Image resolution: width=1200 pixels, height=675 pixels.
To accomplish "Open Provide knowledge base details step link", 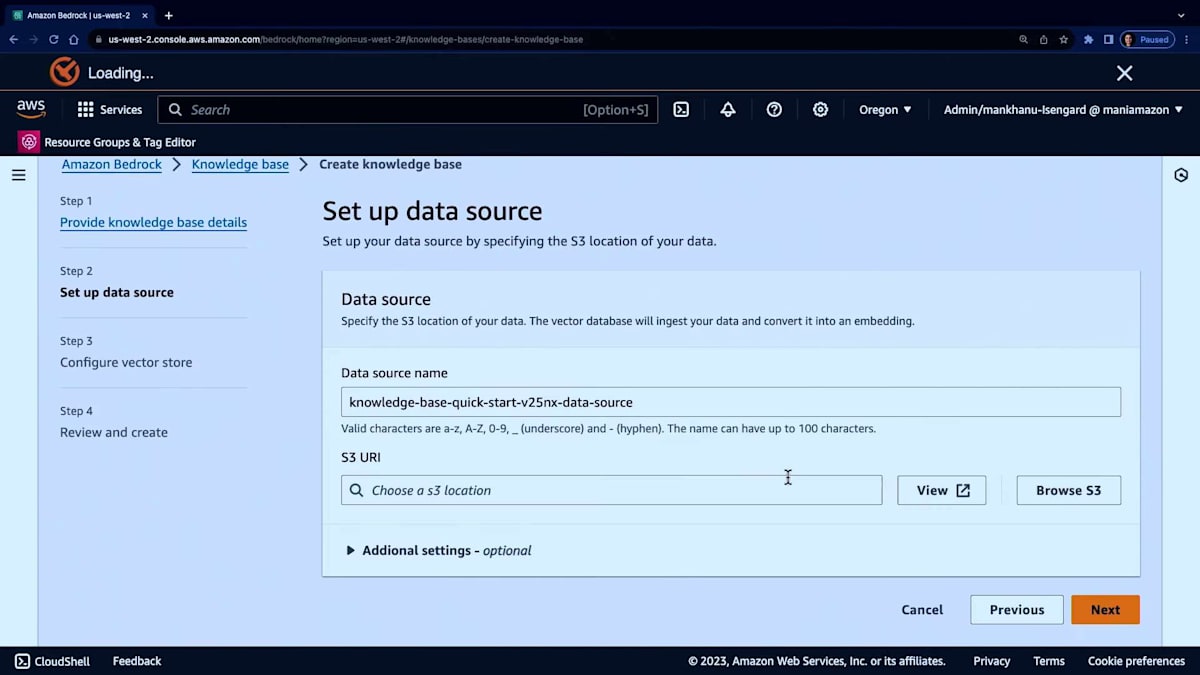I will point(153,222).
